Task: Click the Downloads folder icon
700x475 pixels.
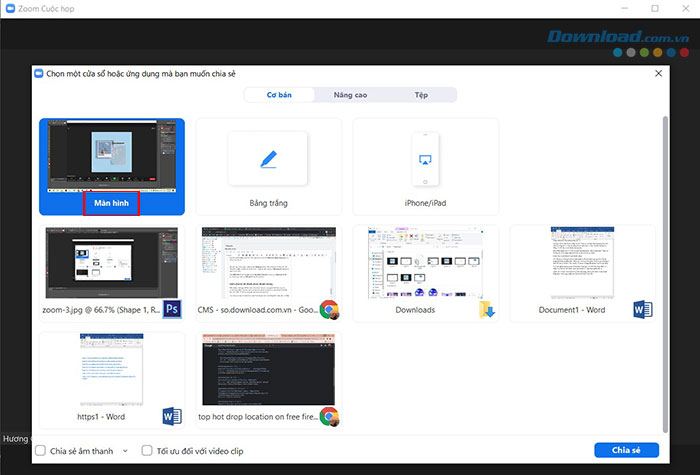Action: [486, 309]
